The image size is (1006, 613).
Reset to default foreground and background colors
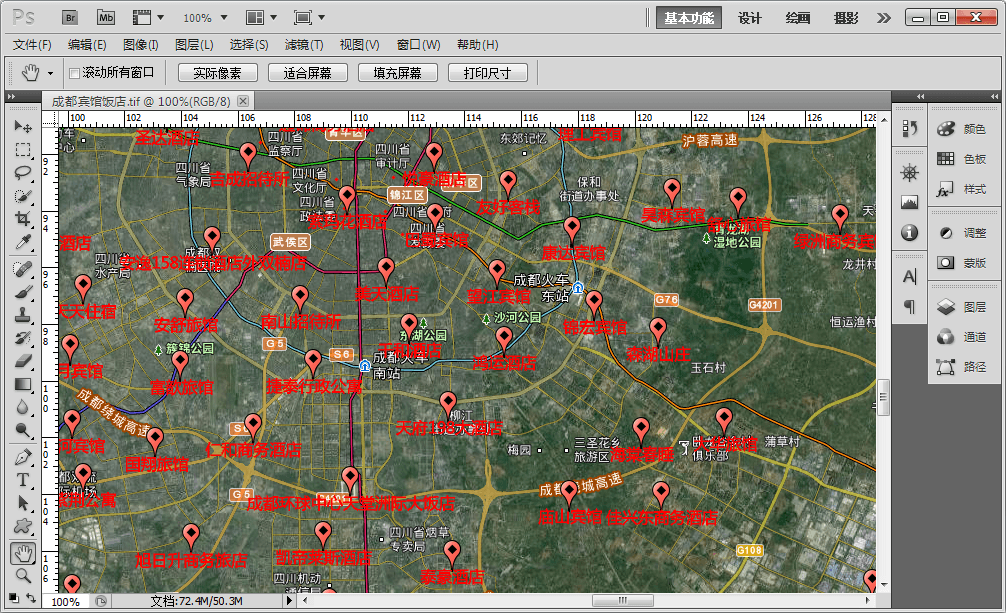pyautogui.click(x=13, y=598)
